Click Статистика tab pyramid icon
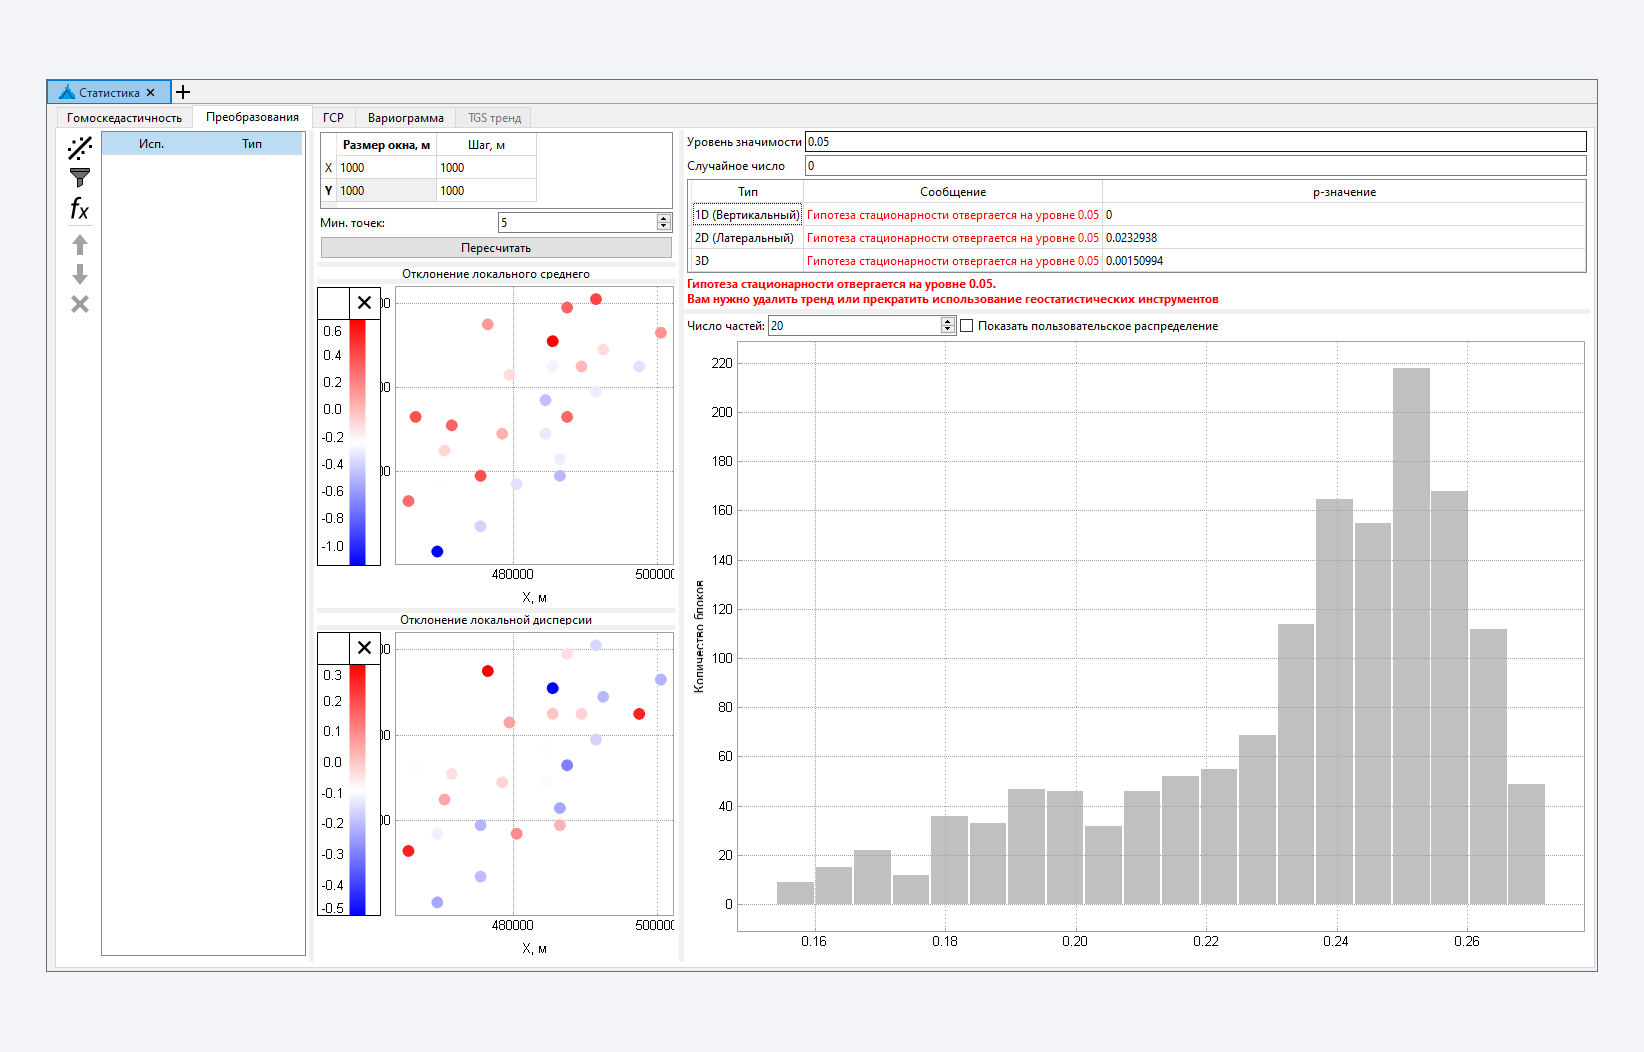1644x1052 pixels. [x=67, y=92]
